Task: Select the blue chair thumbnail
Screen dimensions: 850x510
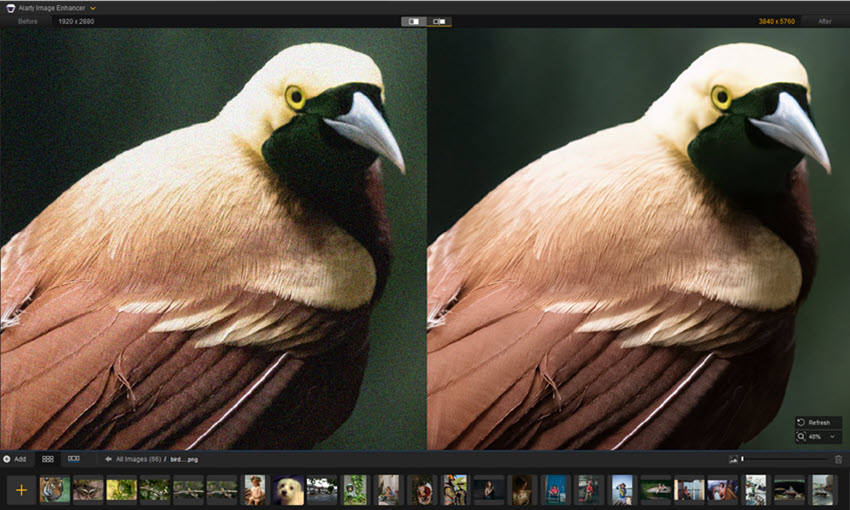Action: 556,490
